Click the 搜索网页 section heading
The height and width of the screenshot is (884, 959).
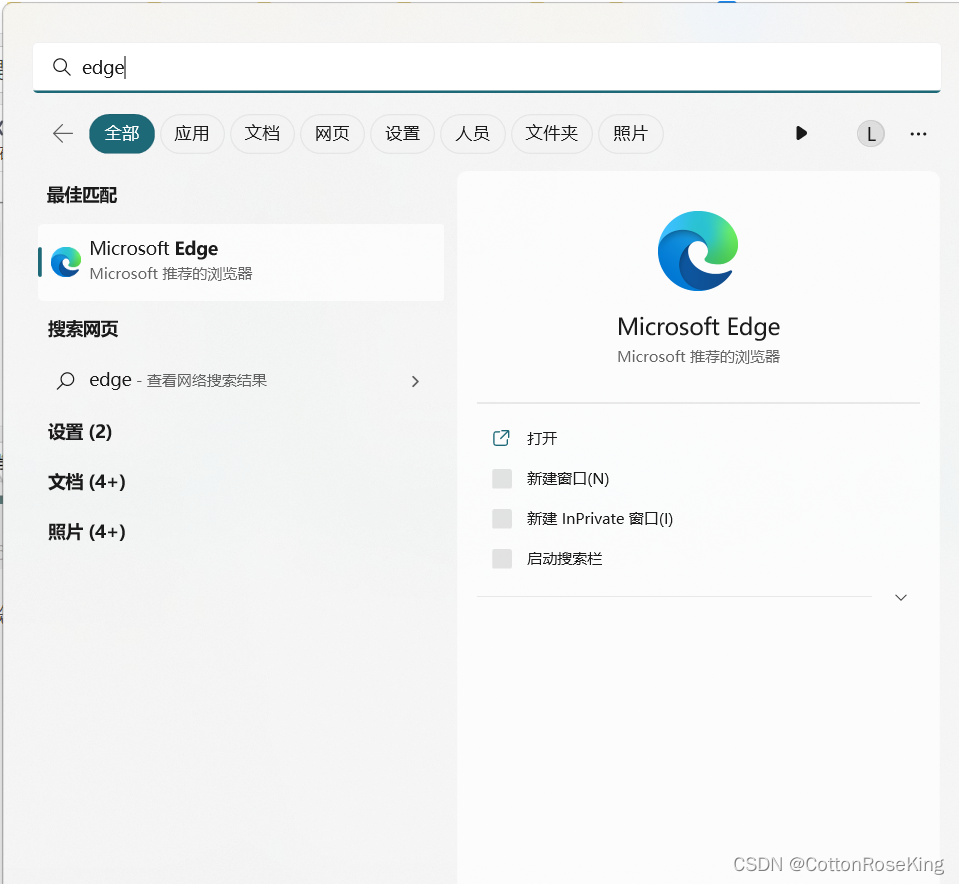coord(83,329)
